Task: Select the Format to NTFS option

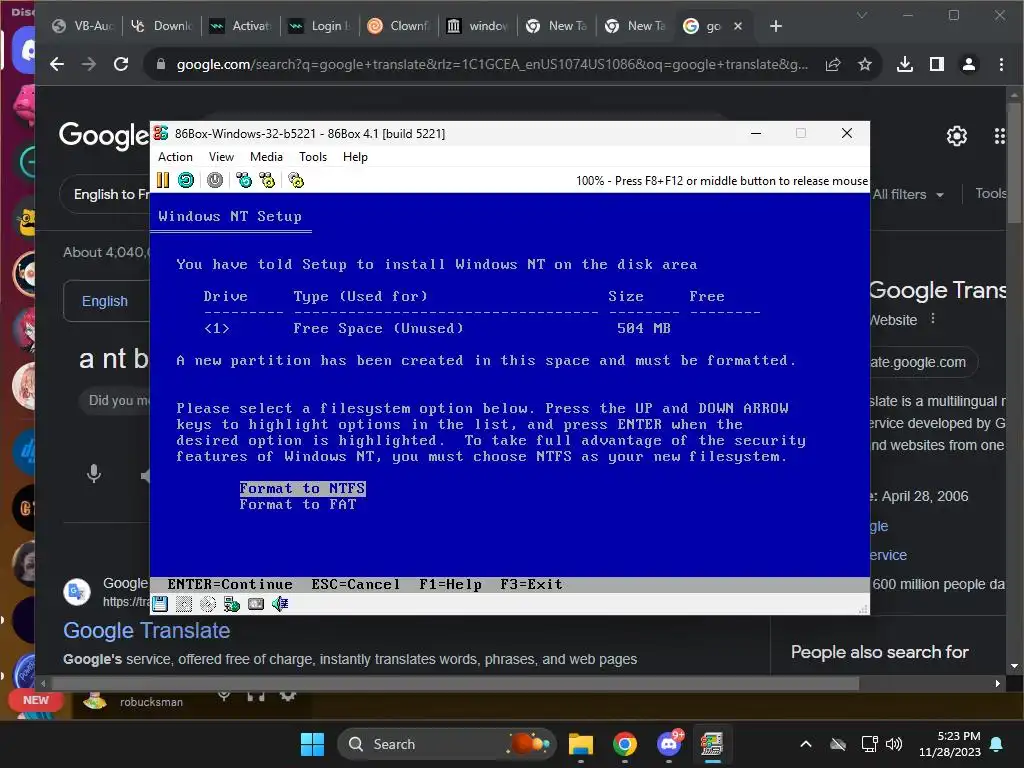Action: (x=302, y=488)
